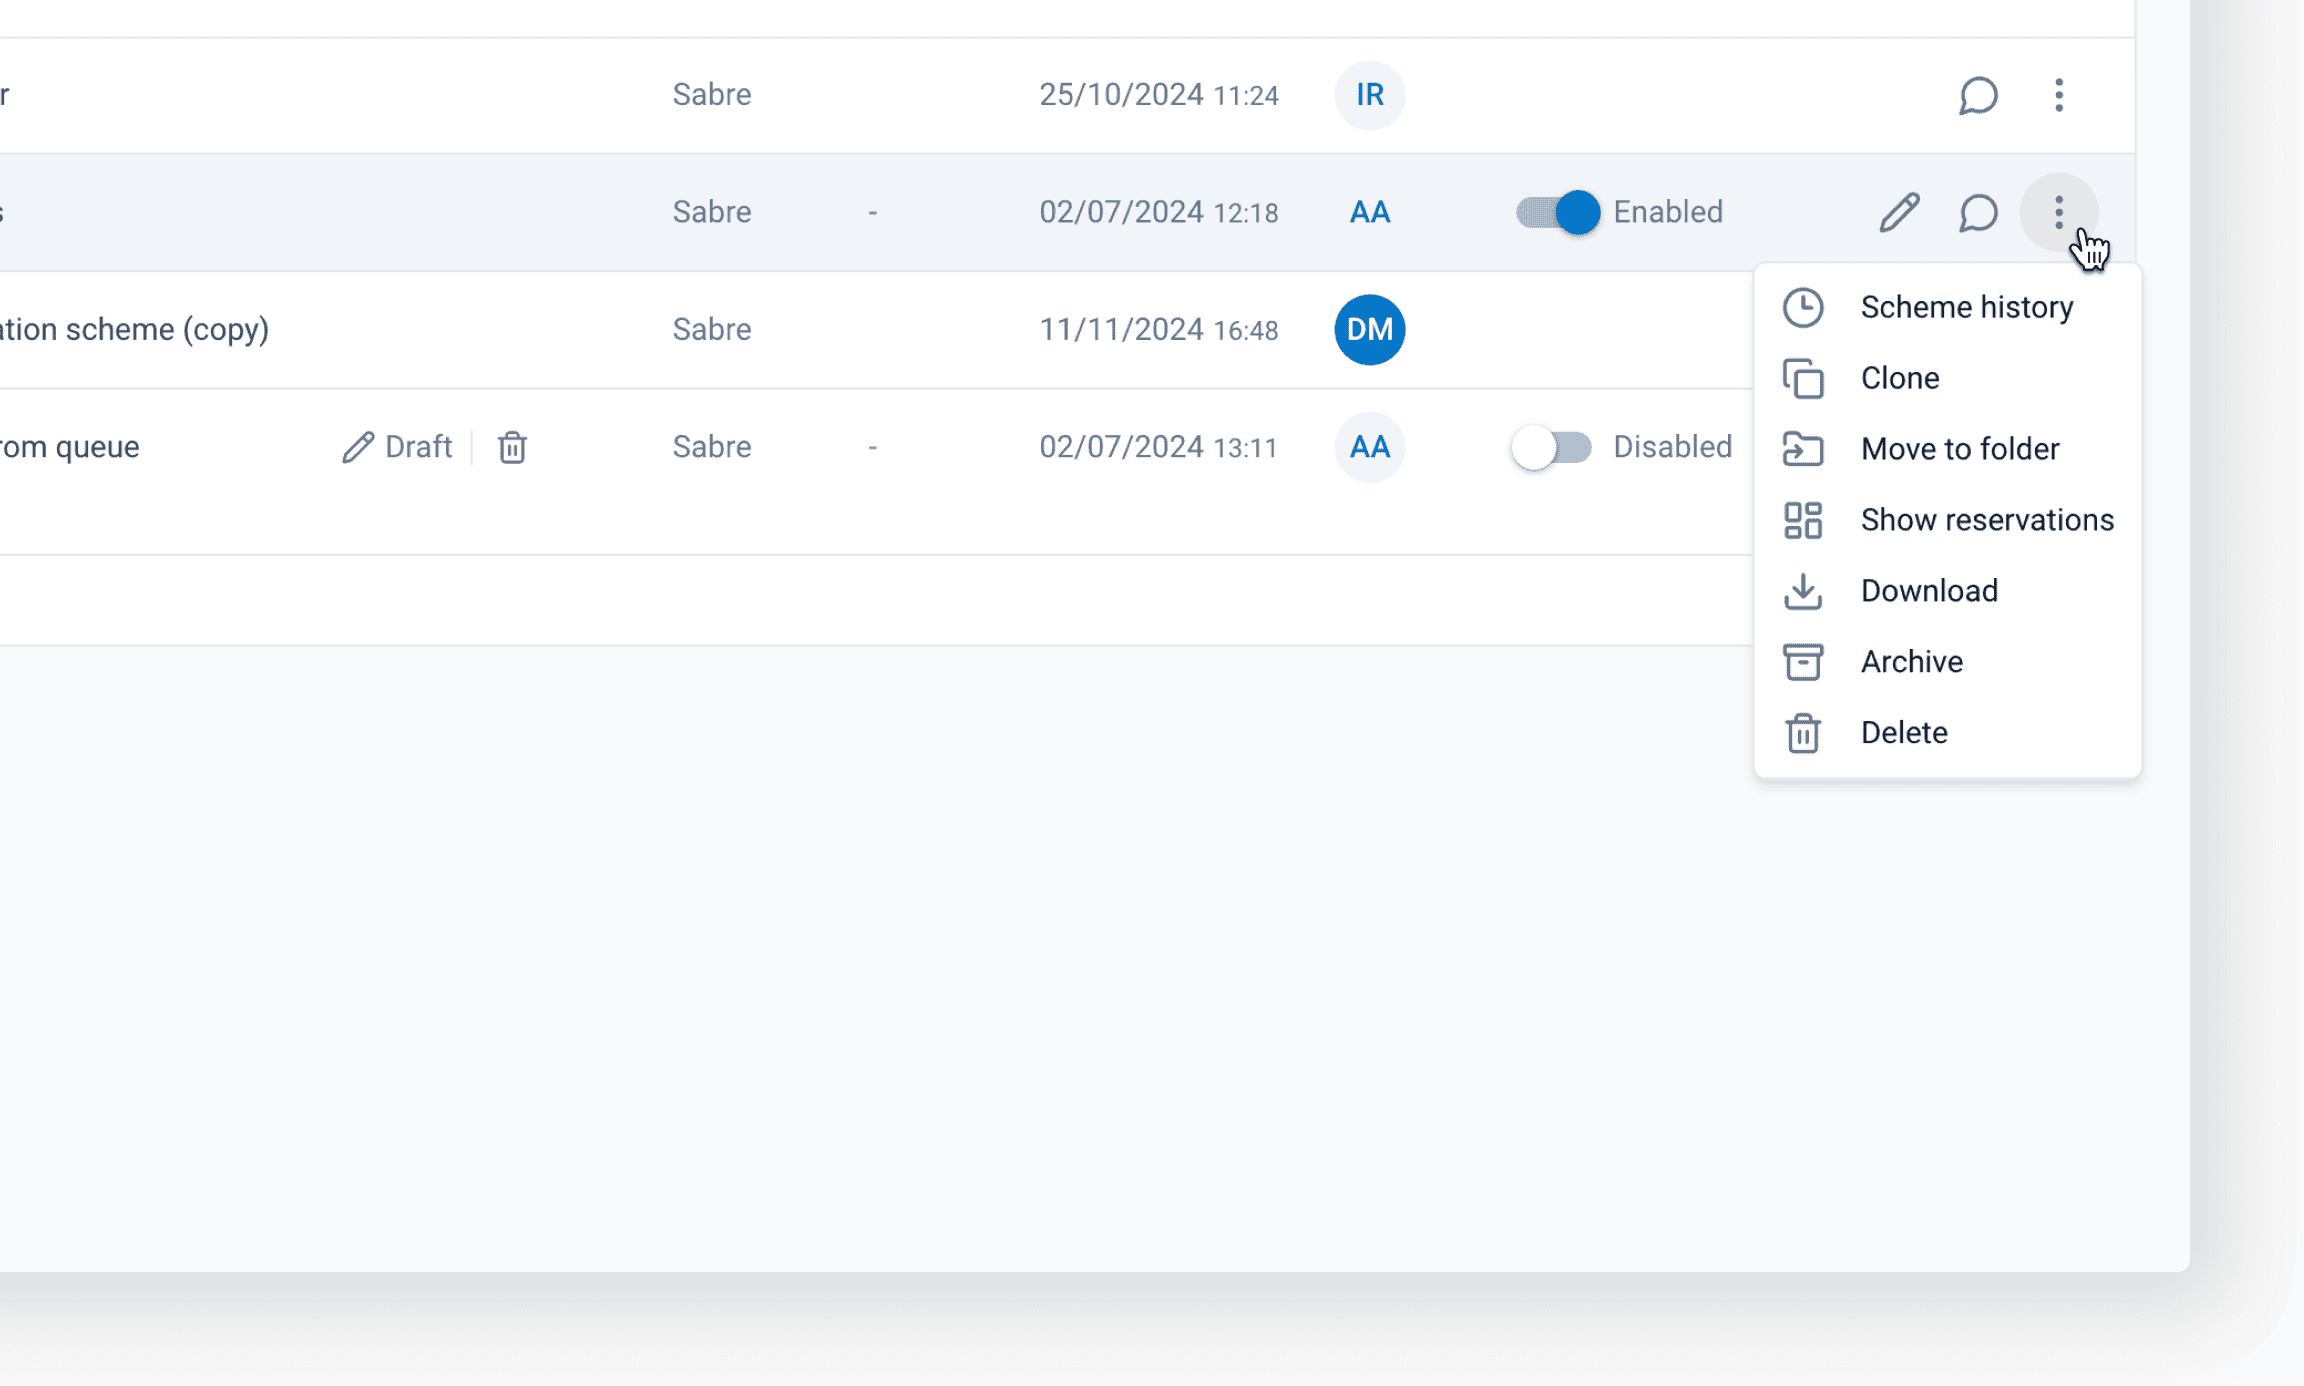Edit the Draft using the pencil icon
Viewport: 2304px width, 1386px height.
coord(357,447)
